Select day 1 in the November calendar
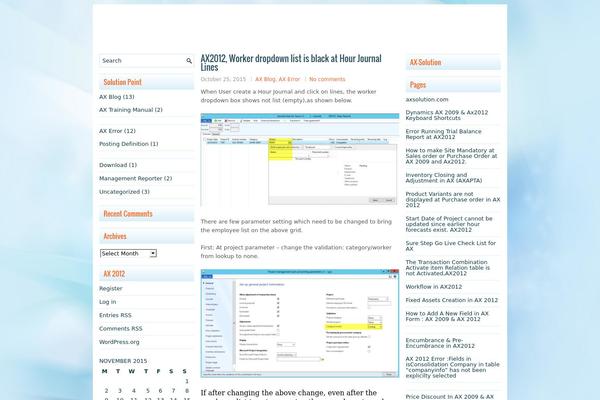 click(187, 381)
